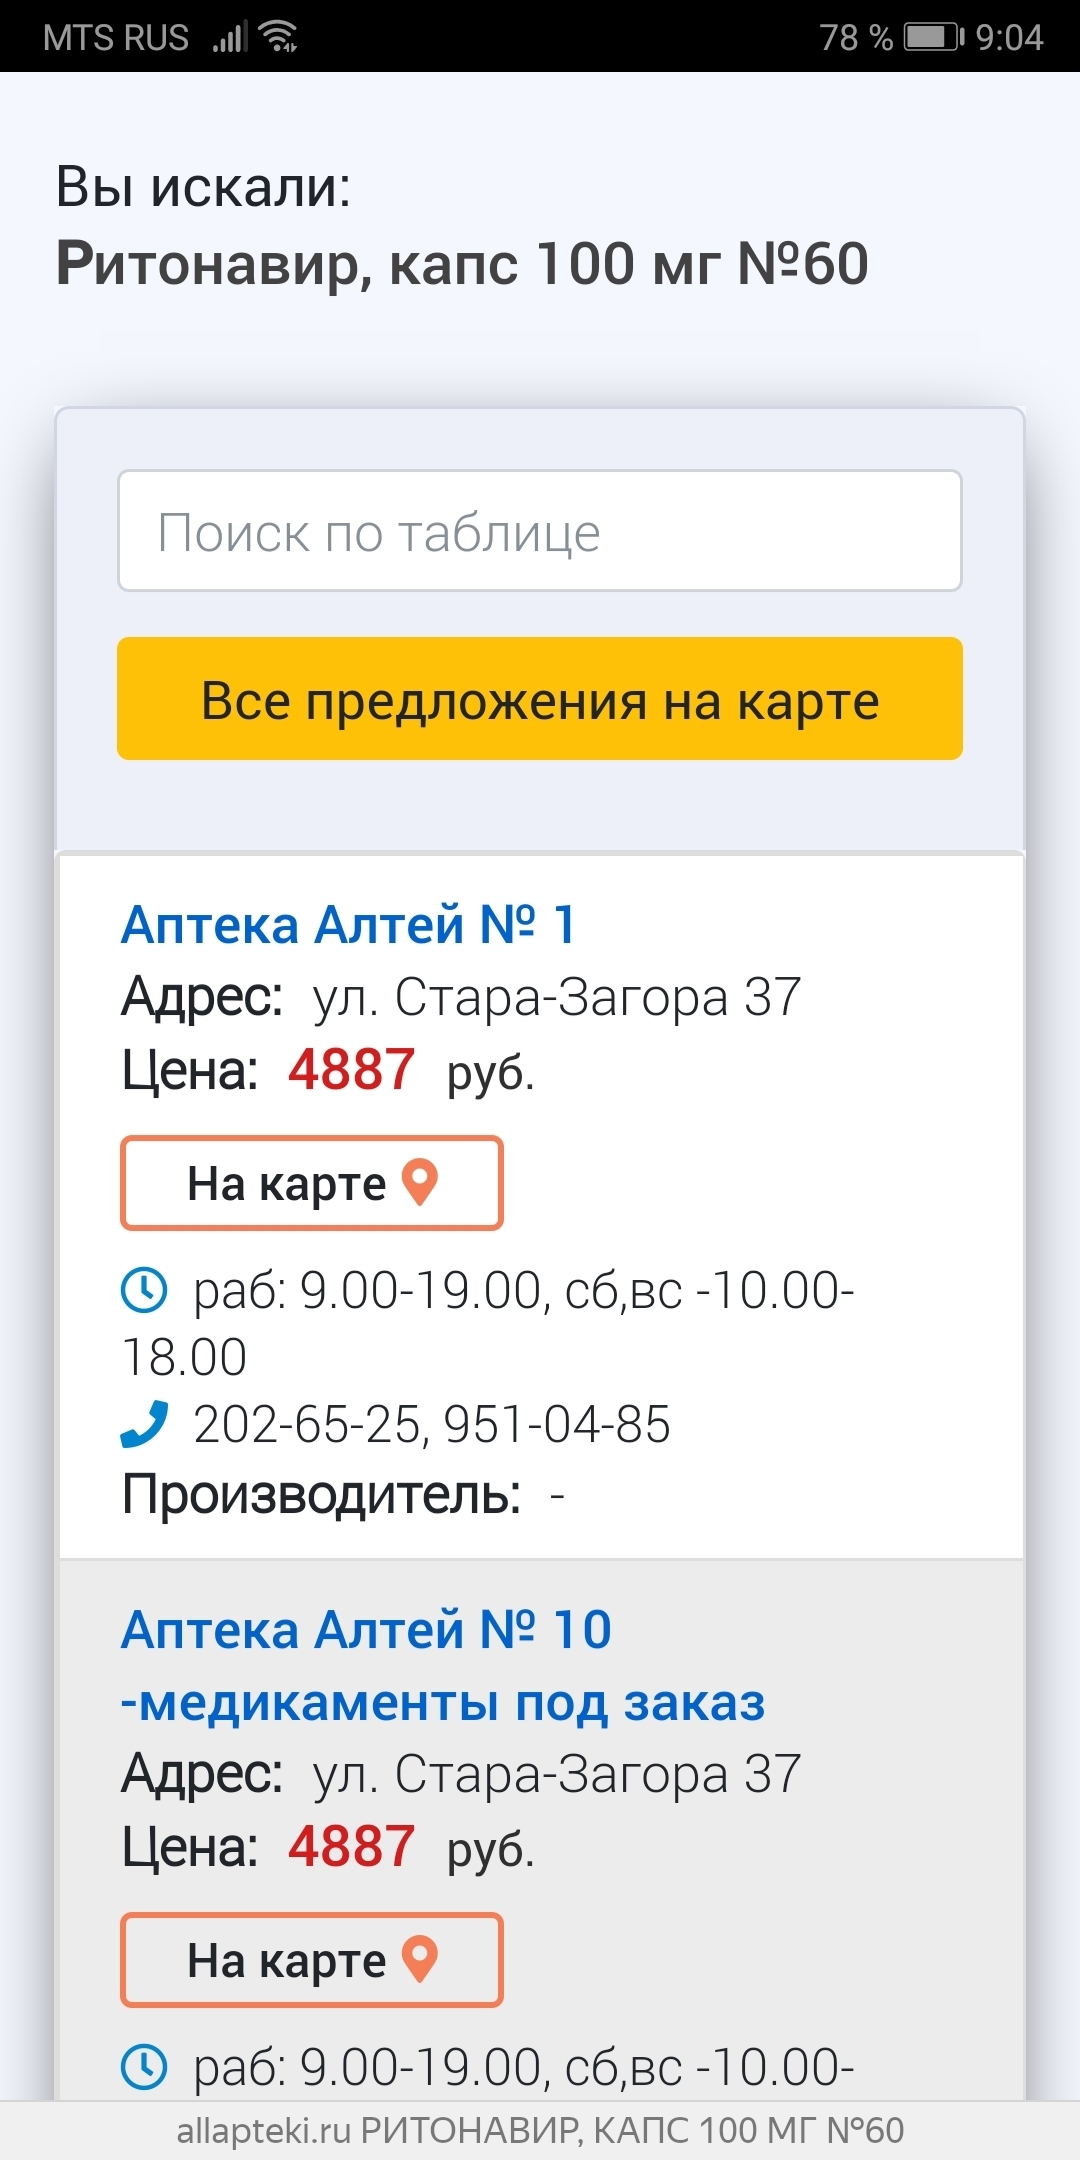Image resolution: width=1080 pixels, height=2160 pixels.
Task: Call the number 202-65-25, 951-04-85
Action: coord(431,1424)
